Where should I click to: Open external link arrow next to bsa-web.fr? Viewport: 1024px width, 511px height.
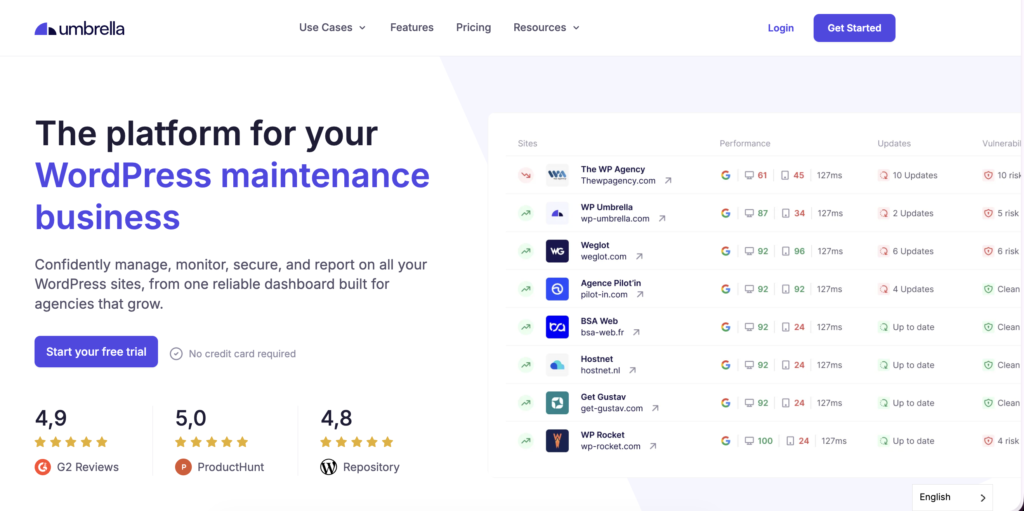(x=636, y=333)
